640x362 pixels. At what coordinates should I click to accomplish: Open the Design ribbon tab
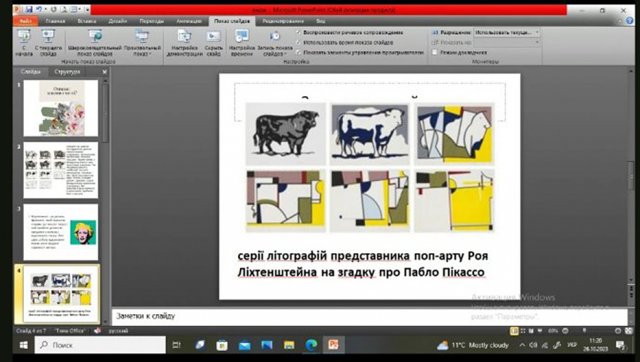118,21
